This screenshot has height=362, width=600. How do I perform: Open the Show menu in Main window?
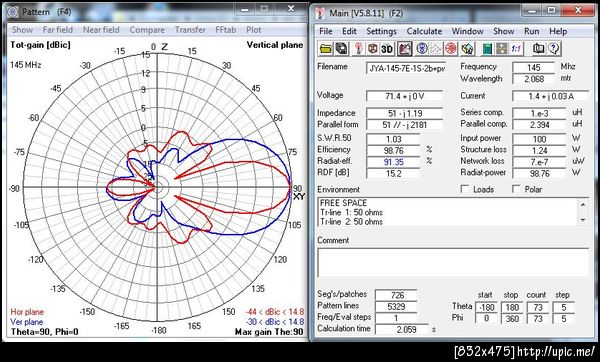(504, 31)
